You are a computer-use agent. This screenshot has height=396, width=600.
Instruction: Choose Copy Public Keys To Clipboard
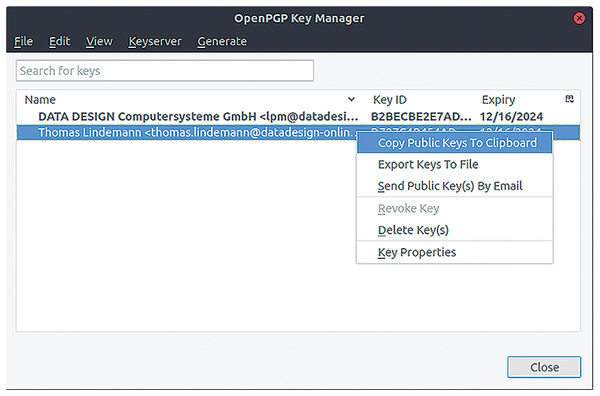pyautogui.click(x=455, y=143)
